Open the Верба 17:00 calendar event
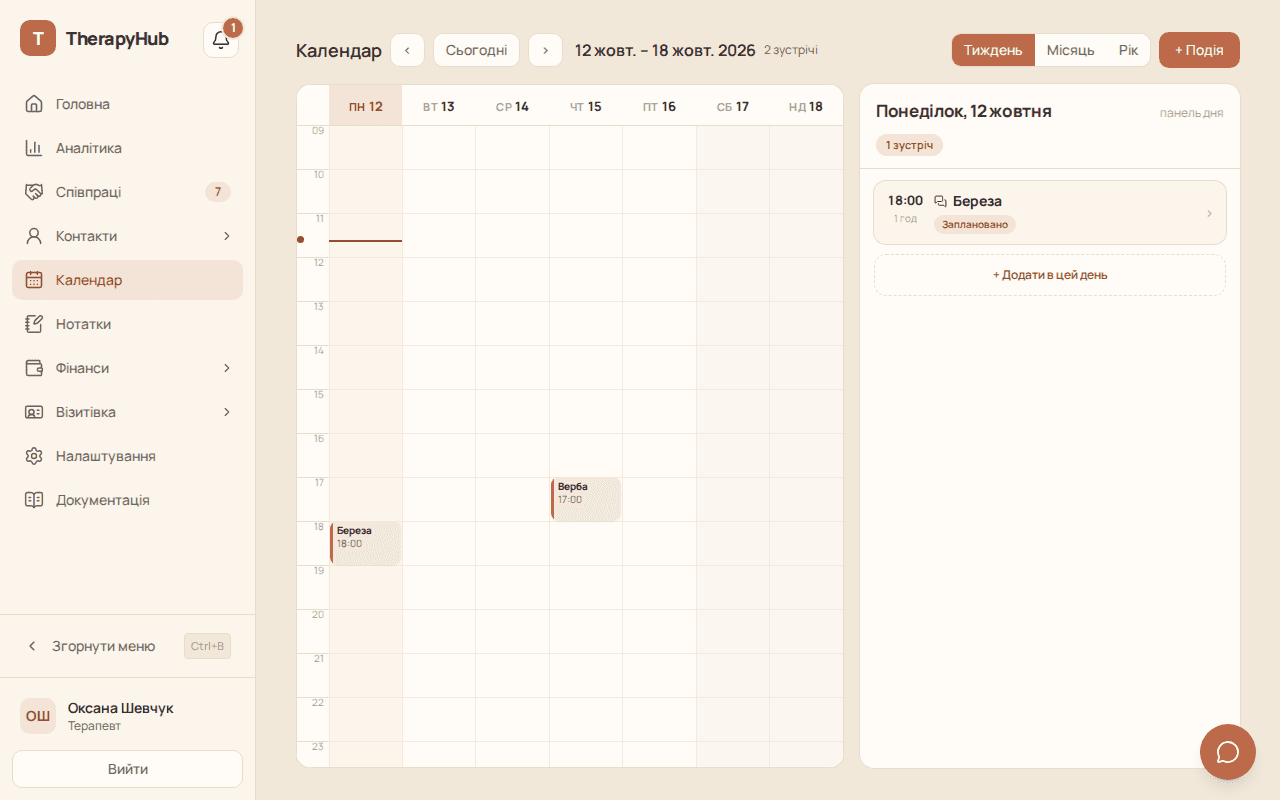This screenshot has width=1280, height=800. tap(586, 499)
